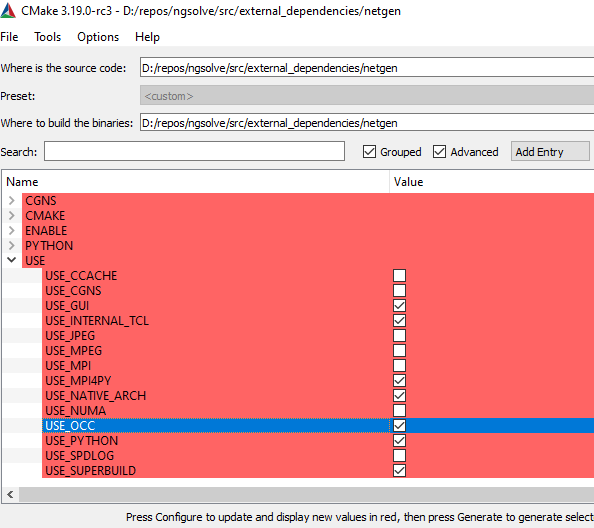Screen dimensions: 594x528
Task: Focus the Search input box
Action: tap(194, 151)
